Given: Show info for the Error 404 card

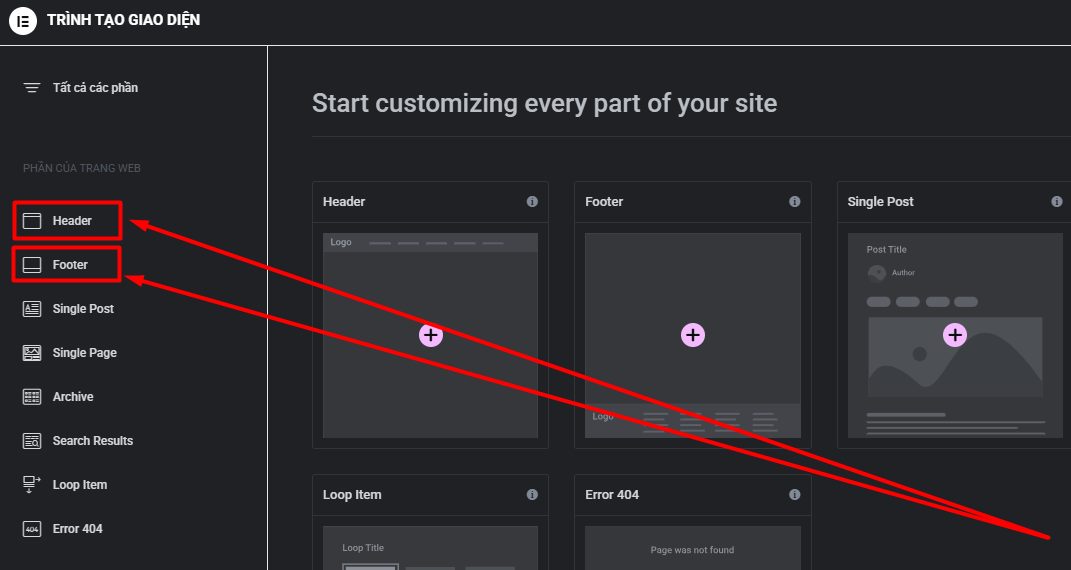Looking at the screenshot, I should click(x=795, y=495).
